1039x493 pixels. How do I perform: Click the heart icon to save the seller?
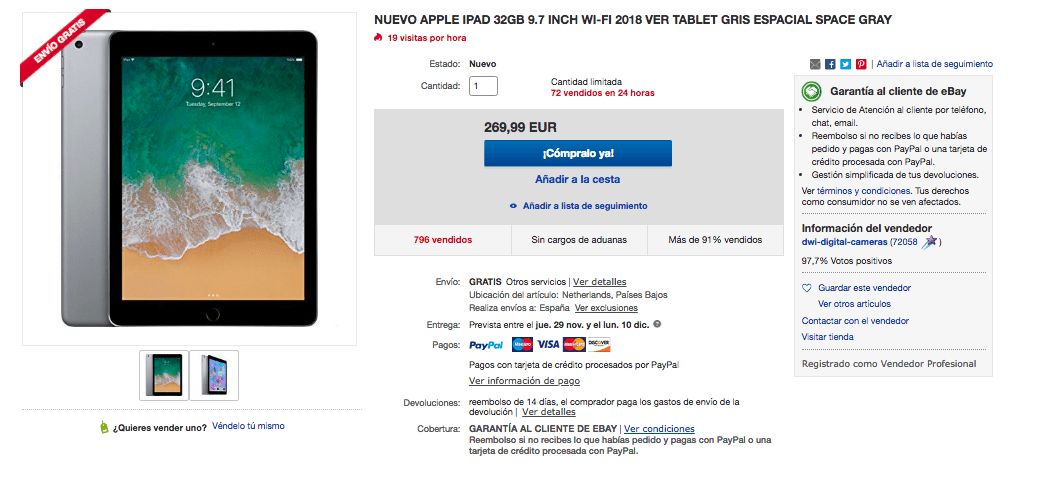[806, 288]
